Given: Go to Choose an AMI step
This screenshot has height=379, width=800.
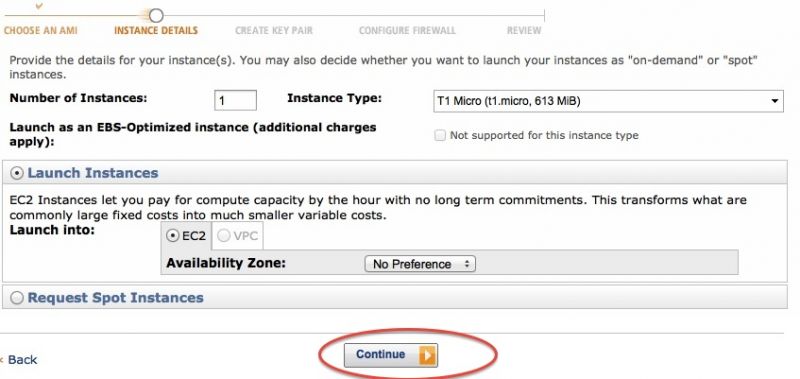Looking at the screenshot, I should [x=41, y=31].
